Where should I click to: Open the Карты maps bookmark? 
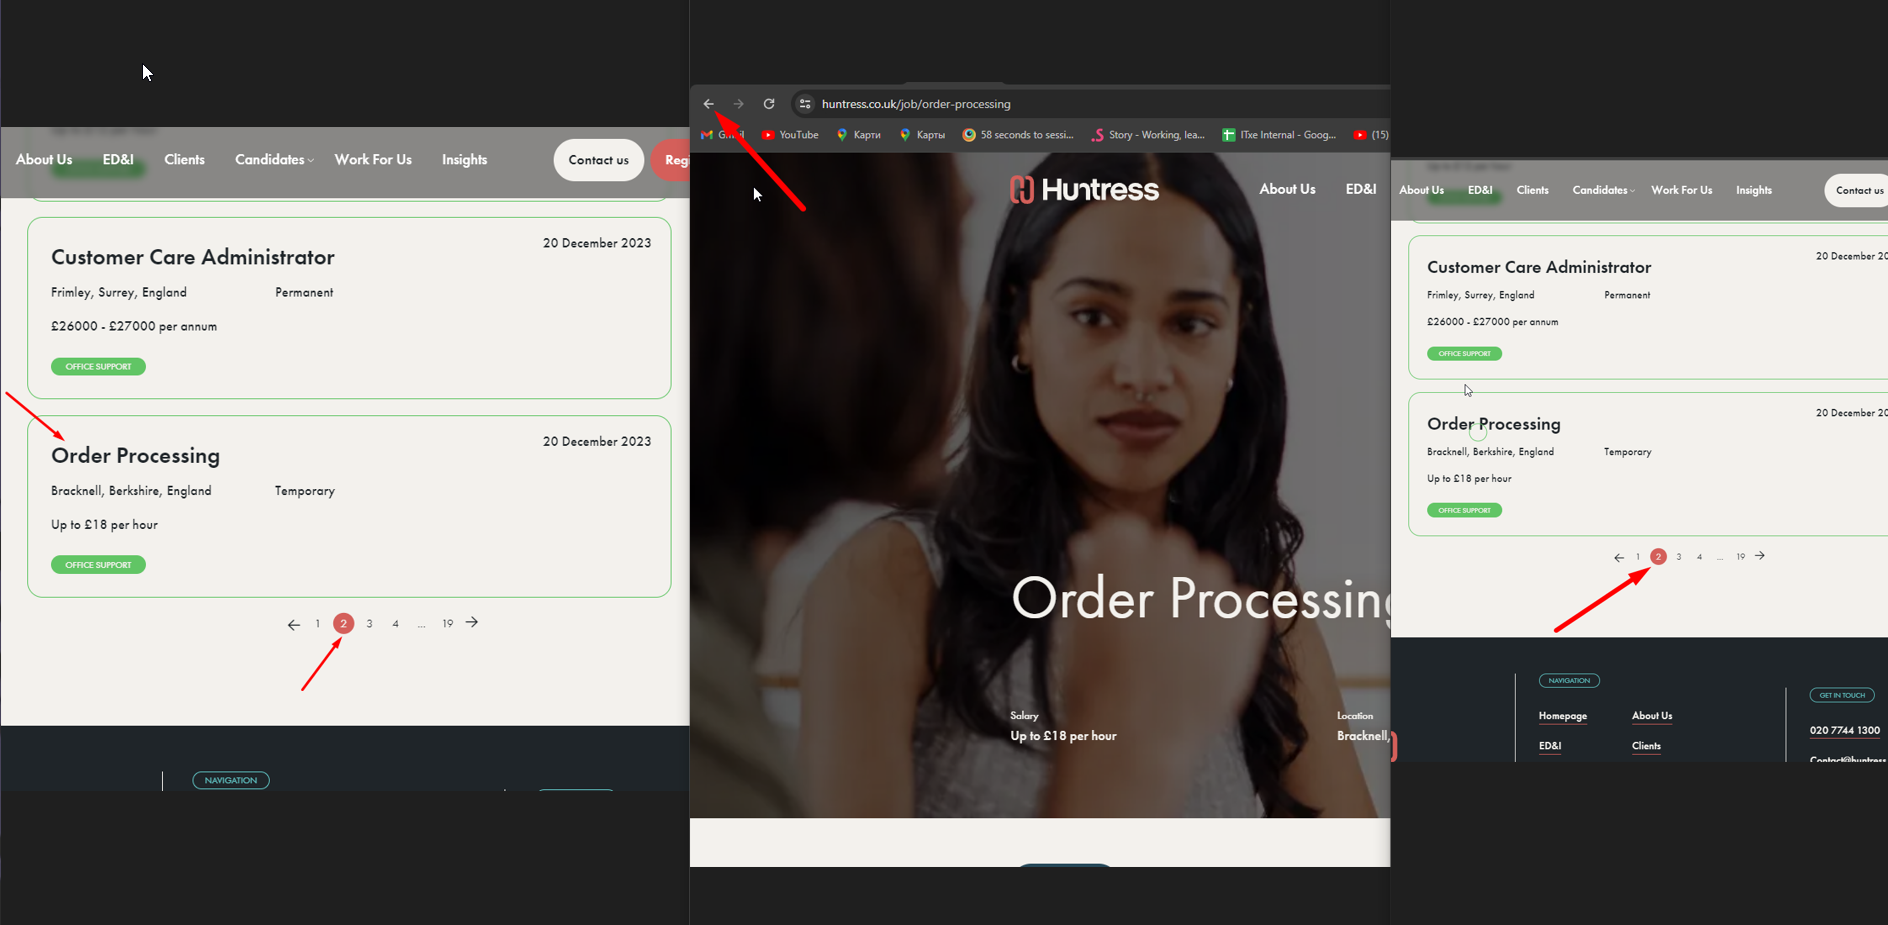922,135
